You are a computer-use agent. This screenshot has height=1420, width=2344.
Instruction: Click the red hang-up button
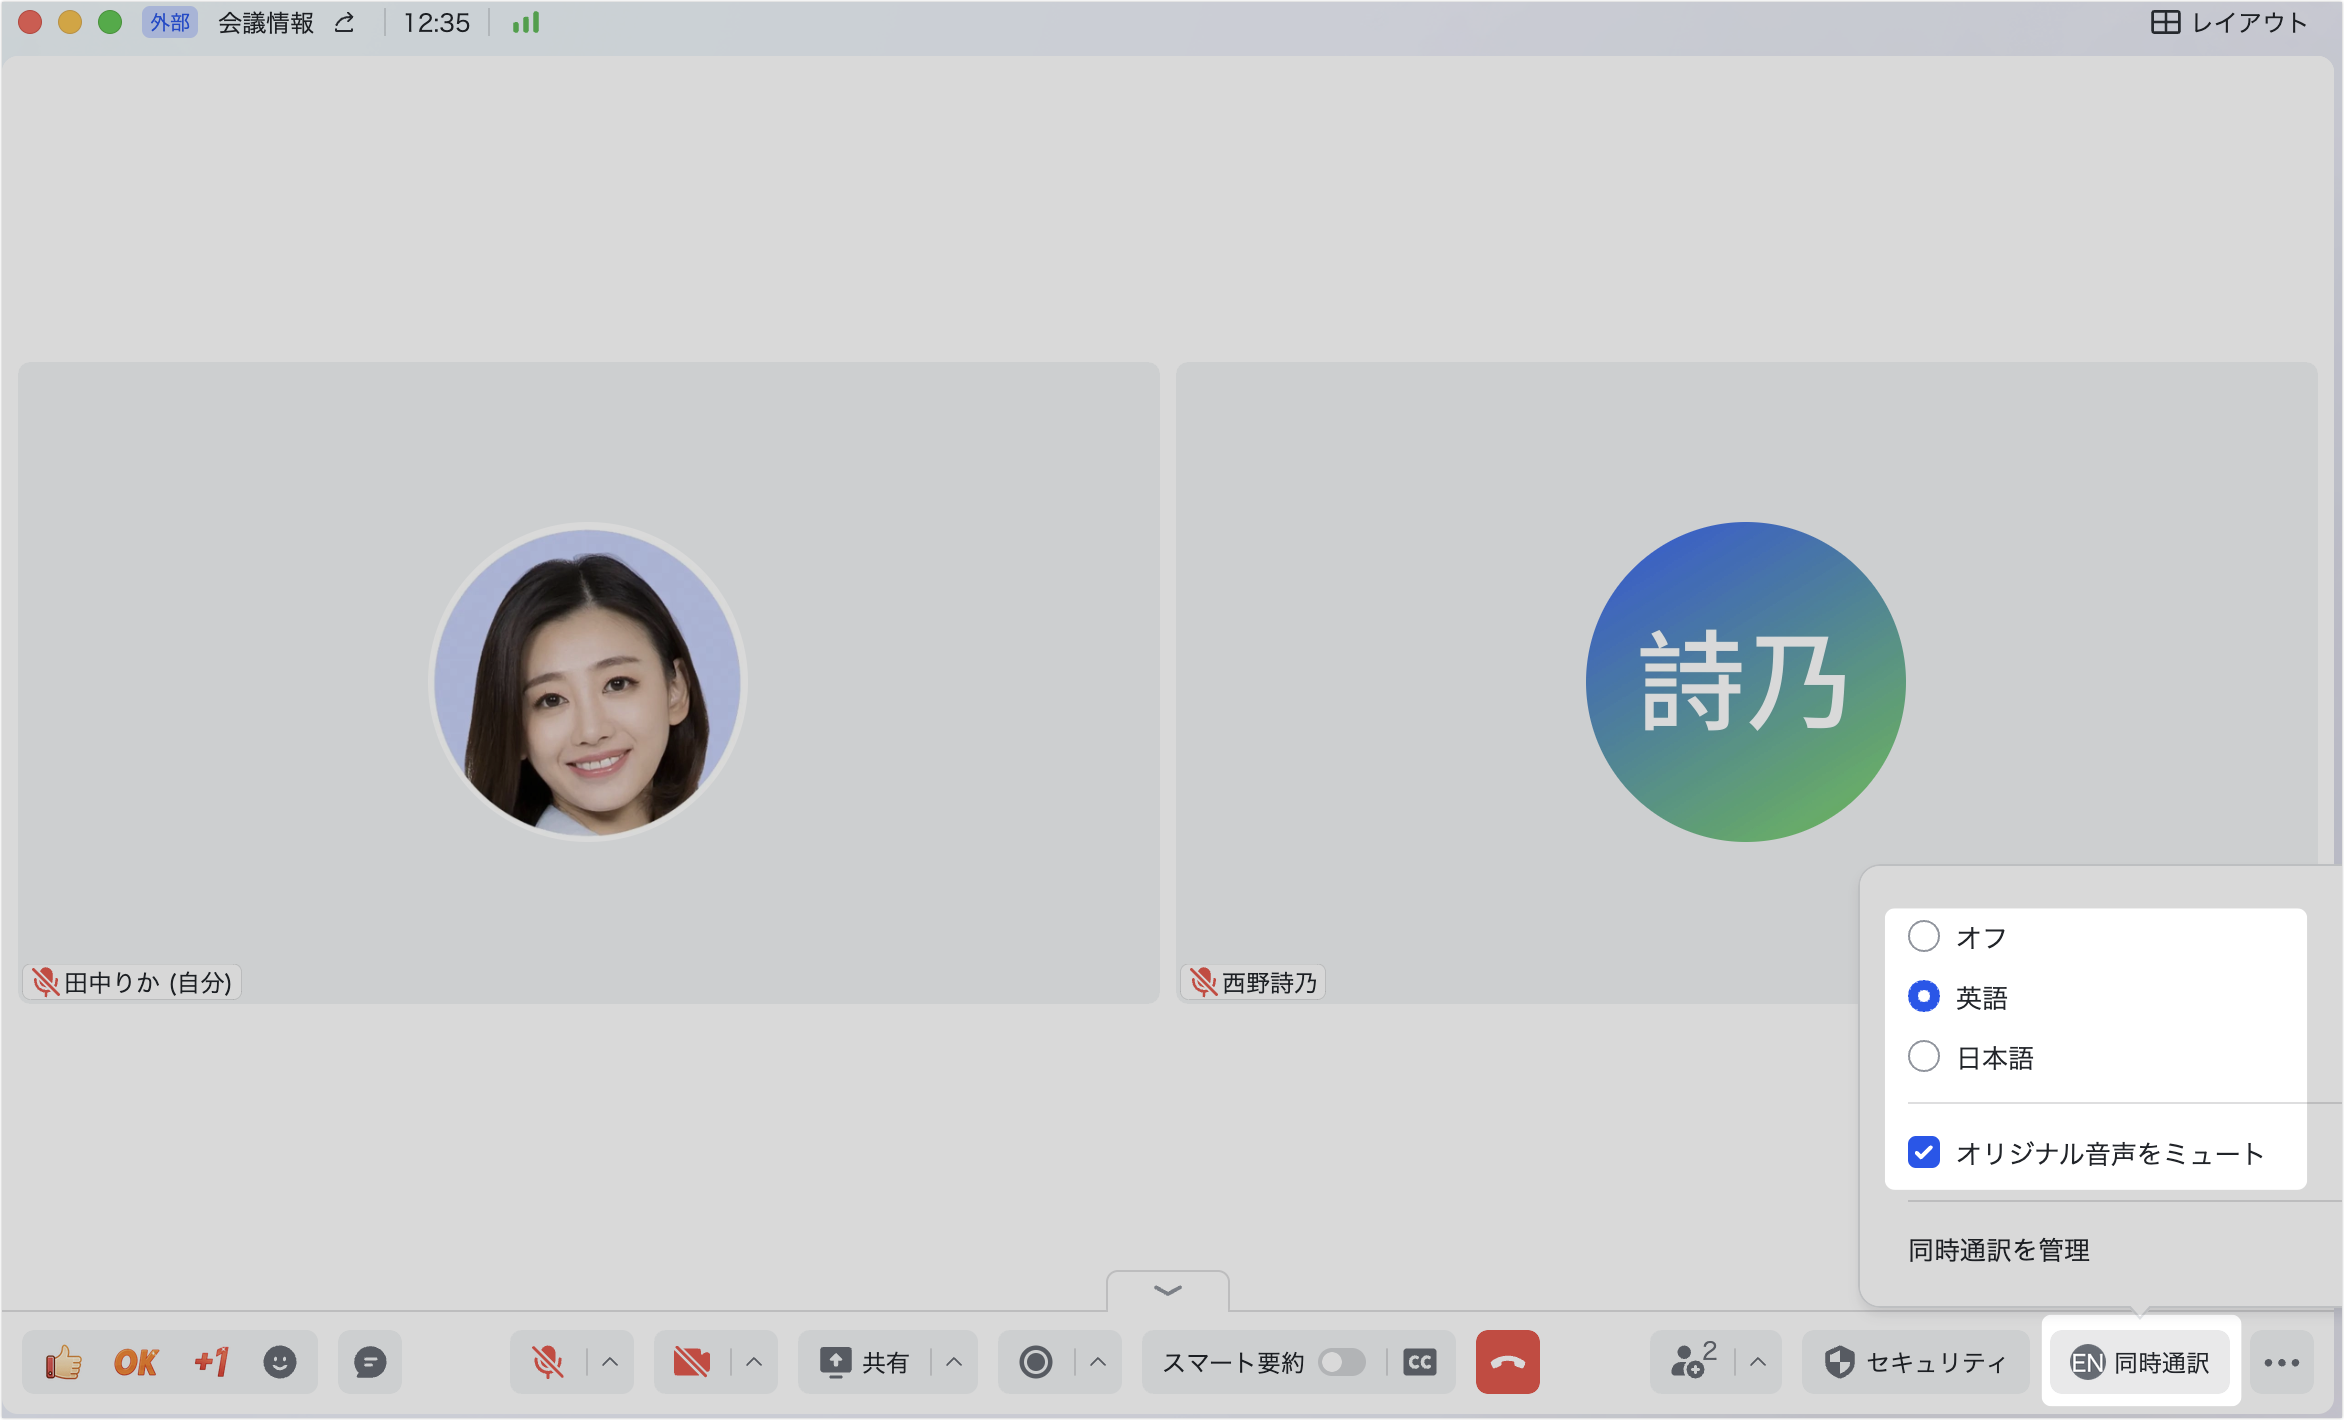1507,1362
